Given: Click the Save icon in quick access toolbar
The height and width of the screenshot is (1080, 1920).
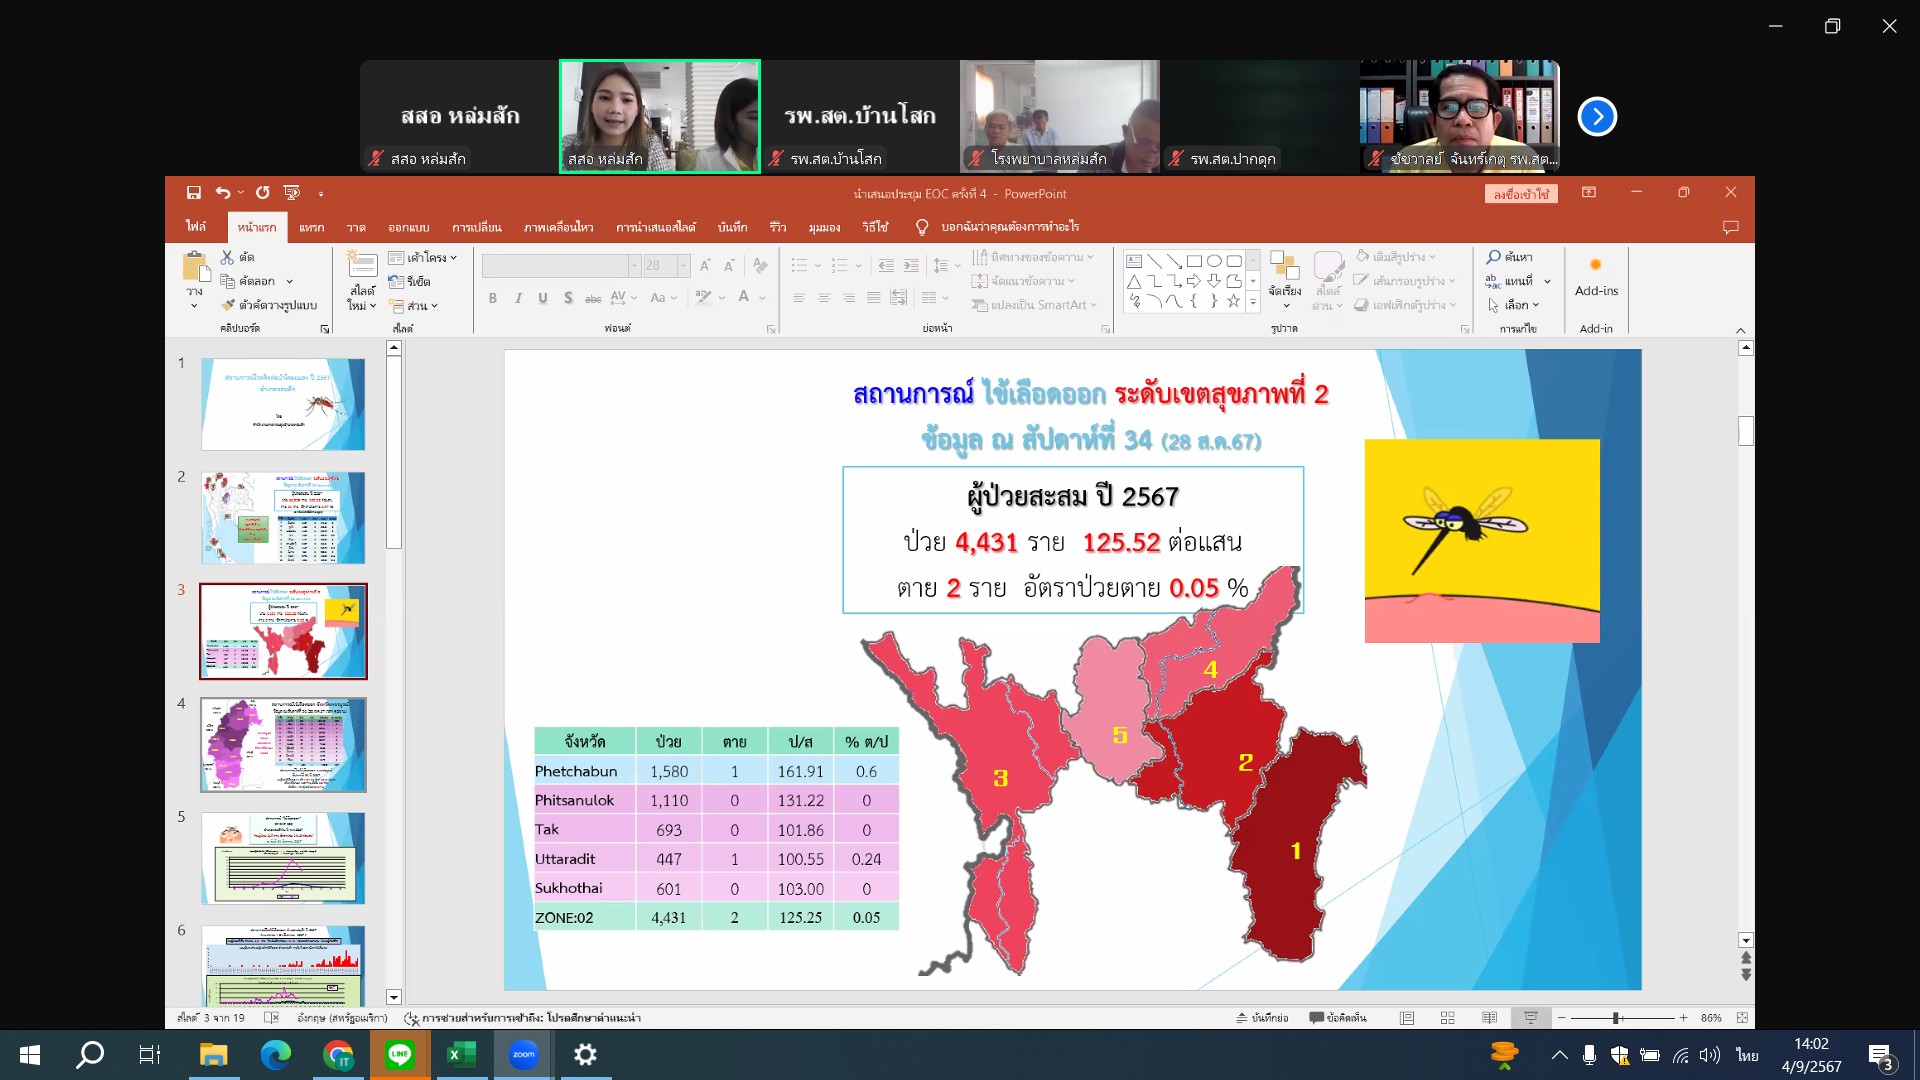Looking at the screenshot, I should (194, 193).
